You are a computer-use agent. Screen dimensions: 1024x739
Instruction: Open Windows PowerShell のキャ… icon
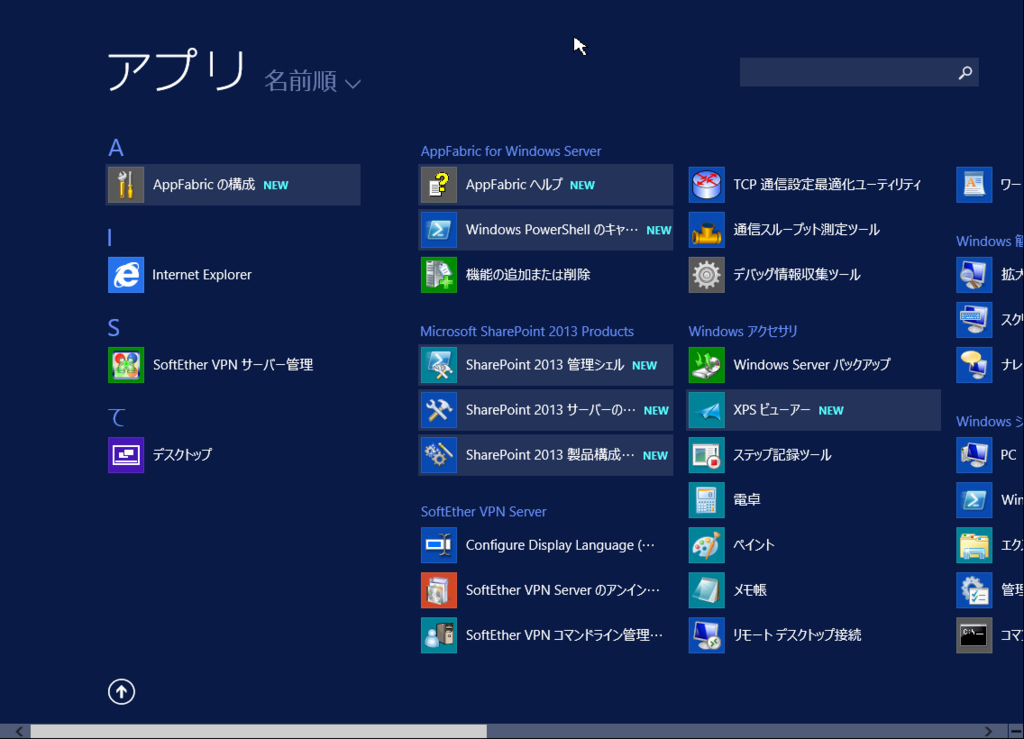pos(439,230)
